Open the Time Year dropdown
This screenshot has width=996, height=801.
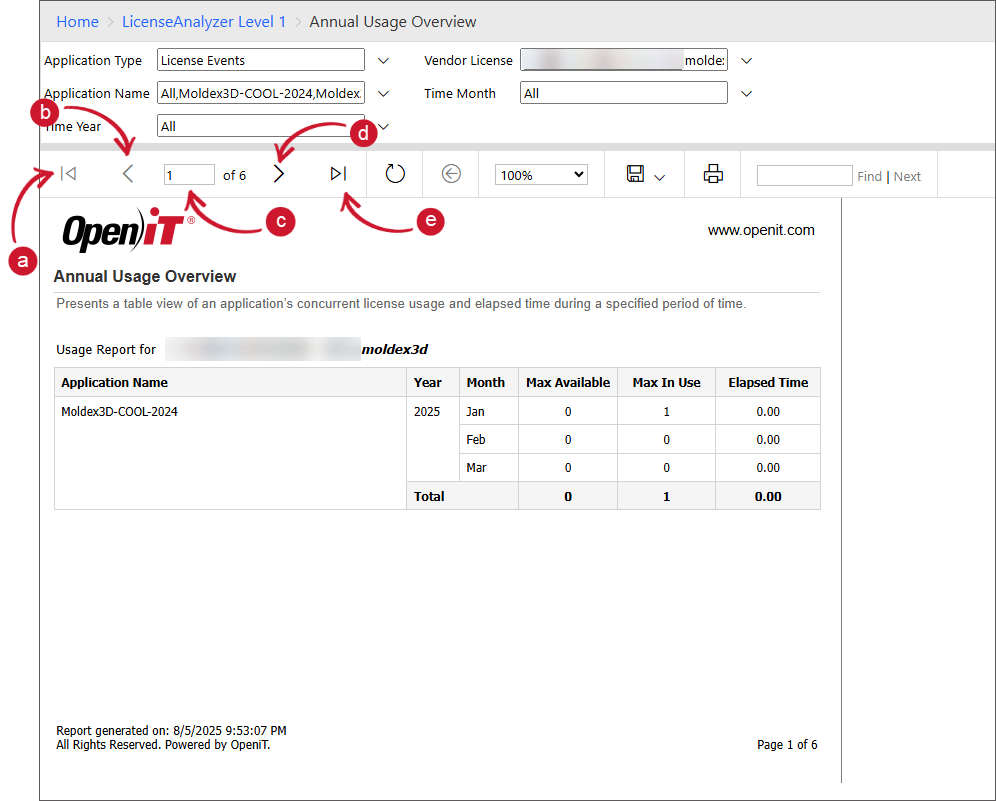[x=383, y=126]
